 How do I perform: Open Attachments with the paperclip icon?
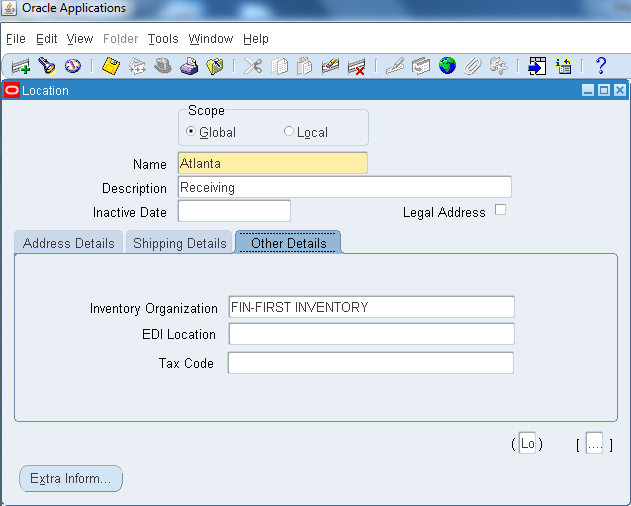472,66
